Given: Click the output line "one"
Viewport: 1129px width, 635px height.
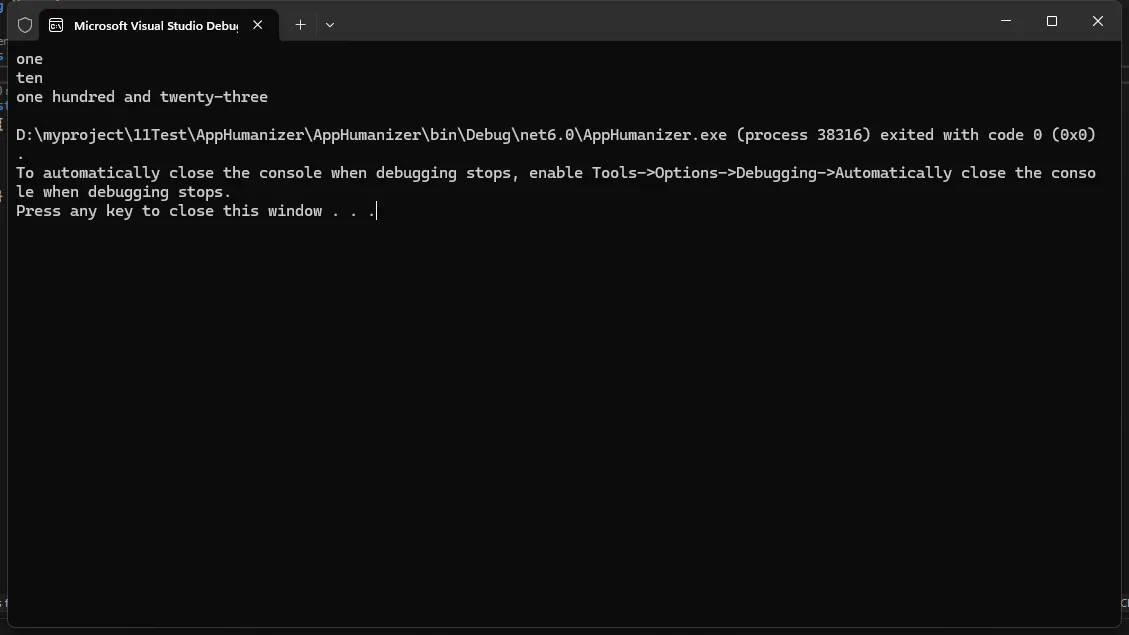Looking at the screenshot, I should click(x=30, y=59).
